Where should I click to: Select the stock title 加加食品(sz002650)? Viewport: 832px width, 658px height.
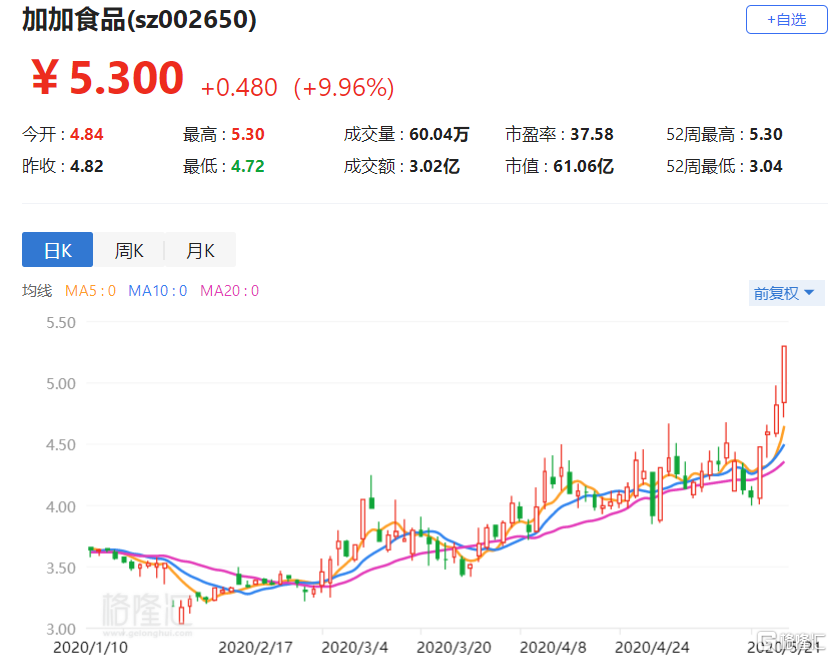pos(139,20)
